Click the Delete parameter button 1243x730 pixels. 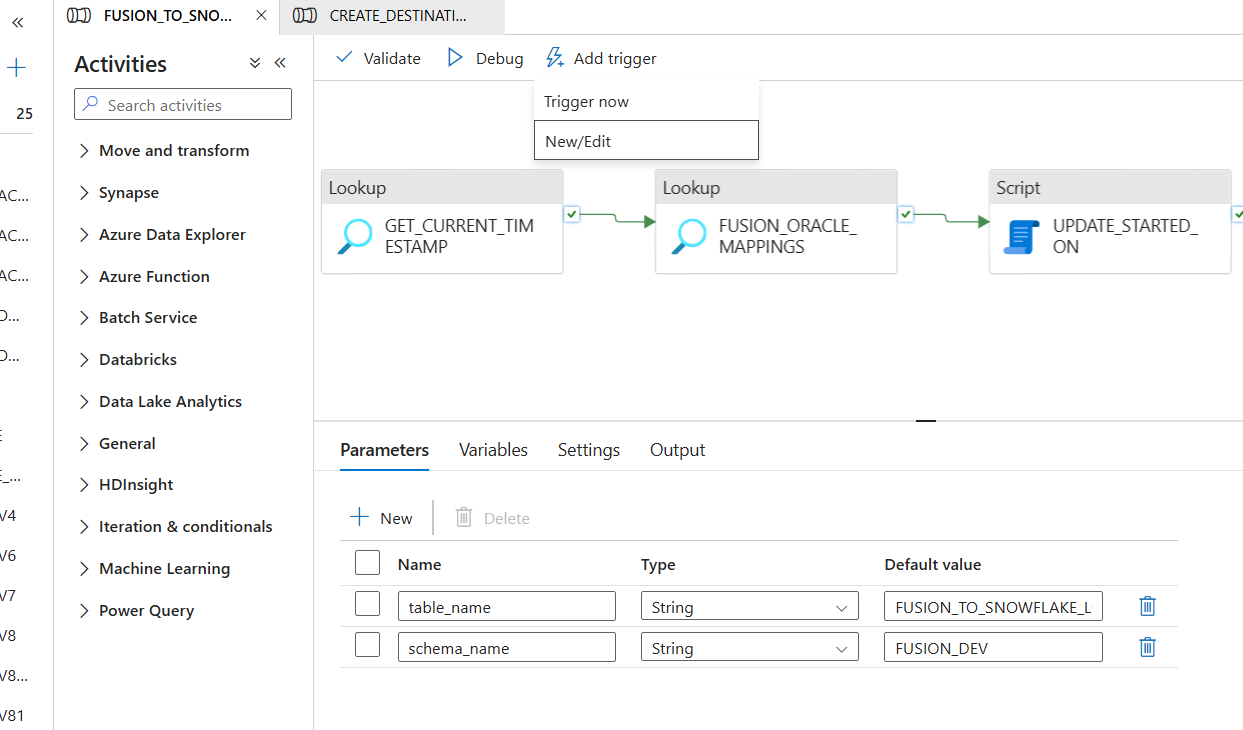[x=492, y=518]
